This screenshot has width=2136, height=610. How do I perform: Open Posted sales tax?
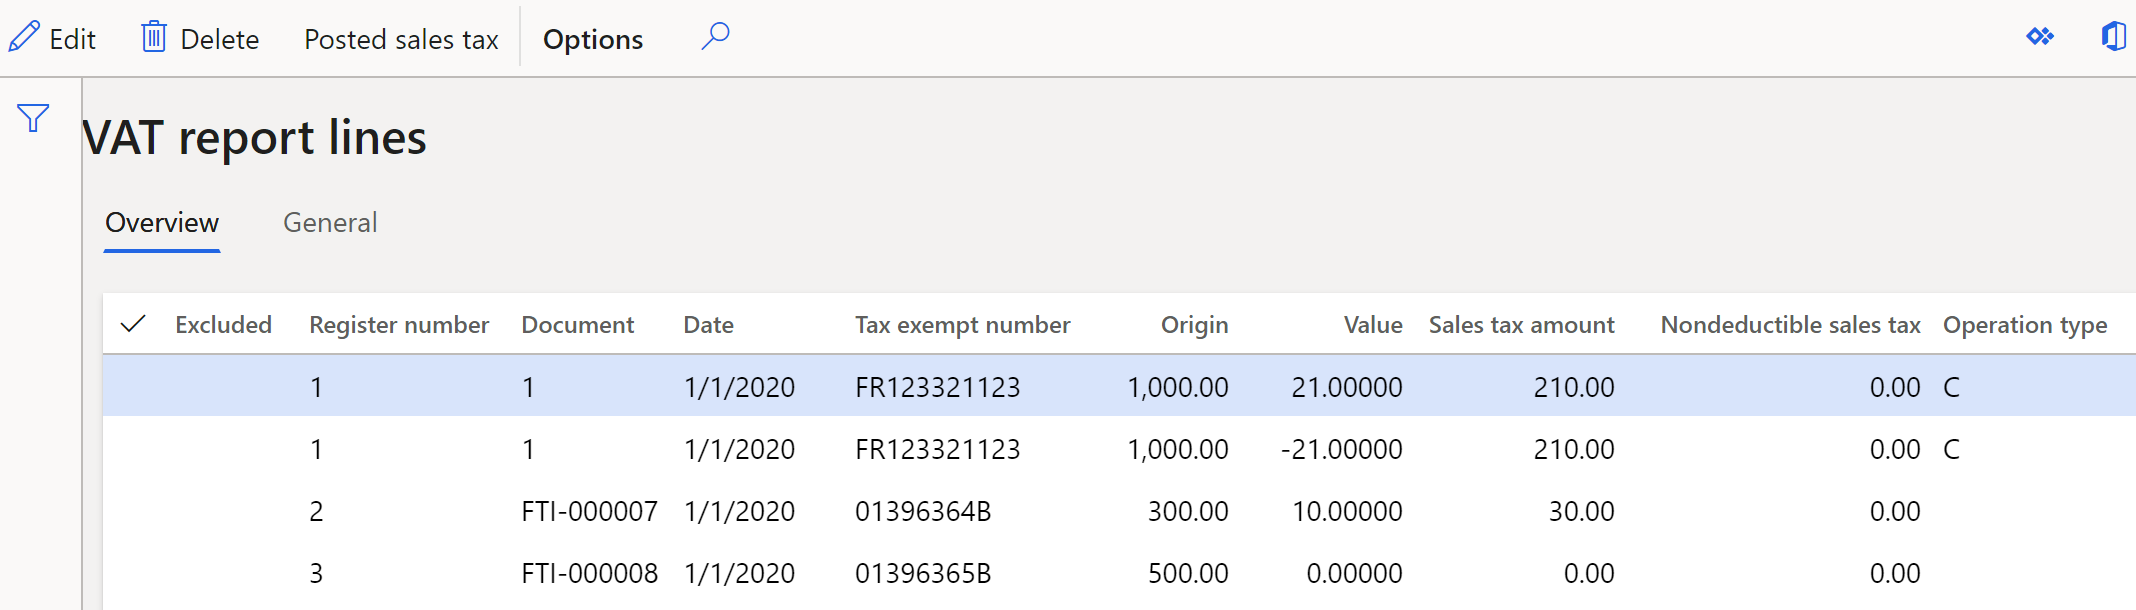tap(401, 39)
